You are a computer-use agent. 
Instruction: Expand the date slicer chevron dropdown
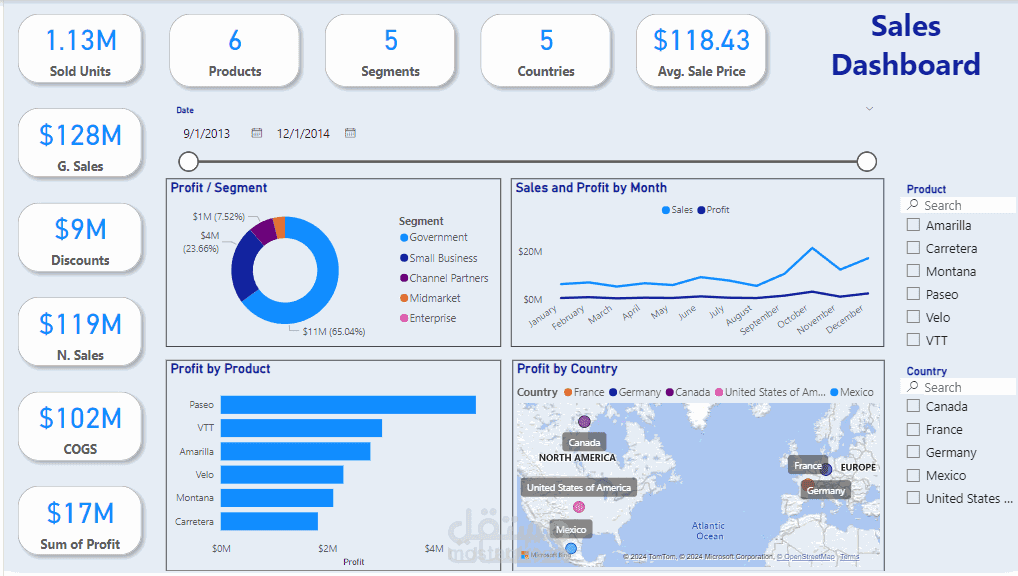[869, 108]
